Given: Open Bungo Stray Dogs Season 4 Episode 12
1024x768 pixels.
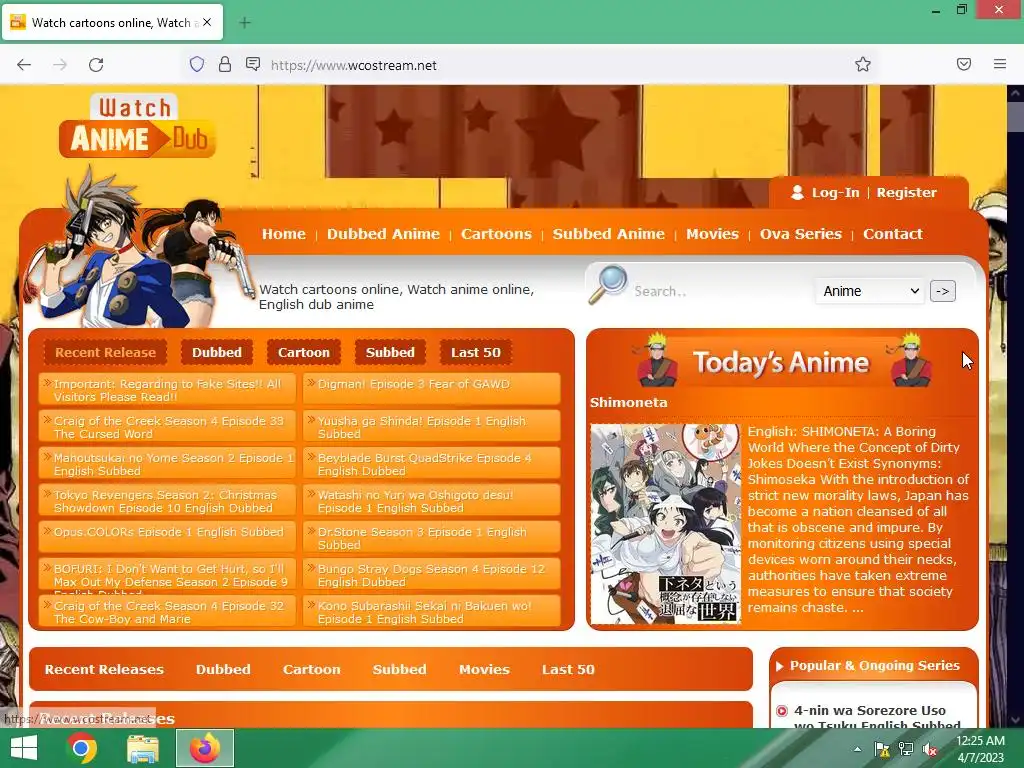Looking at the screenshot, I should (x=432, y=575).
